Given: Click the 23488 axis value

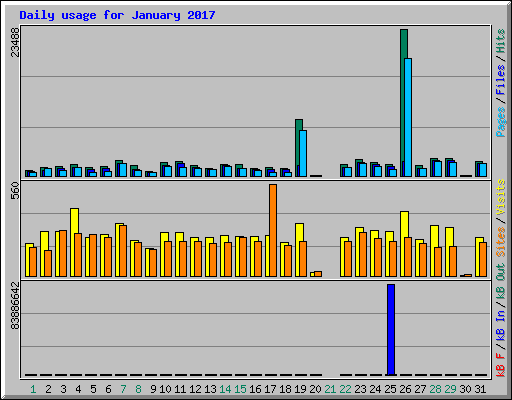Looking at the screenshot, I should (15, 42).
